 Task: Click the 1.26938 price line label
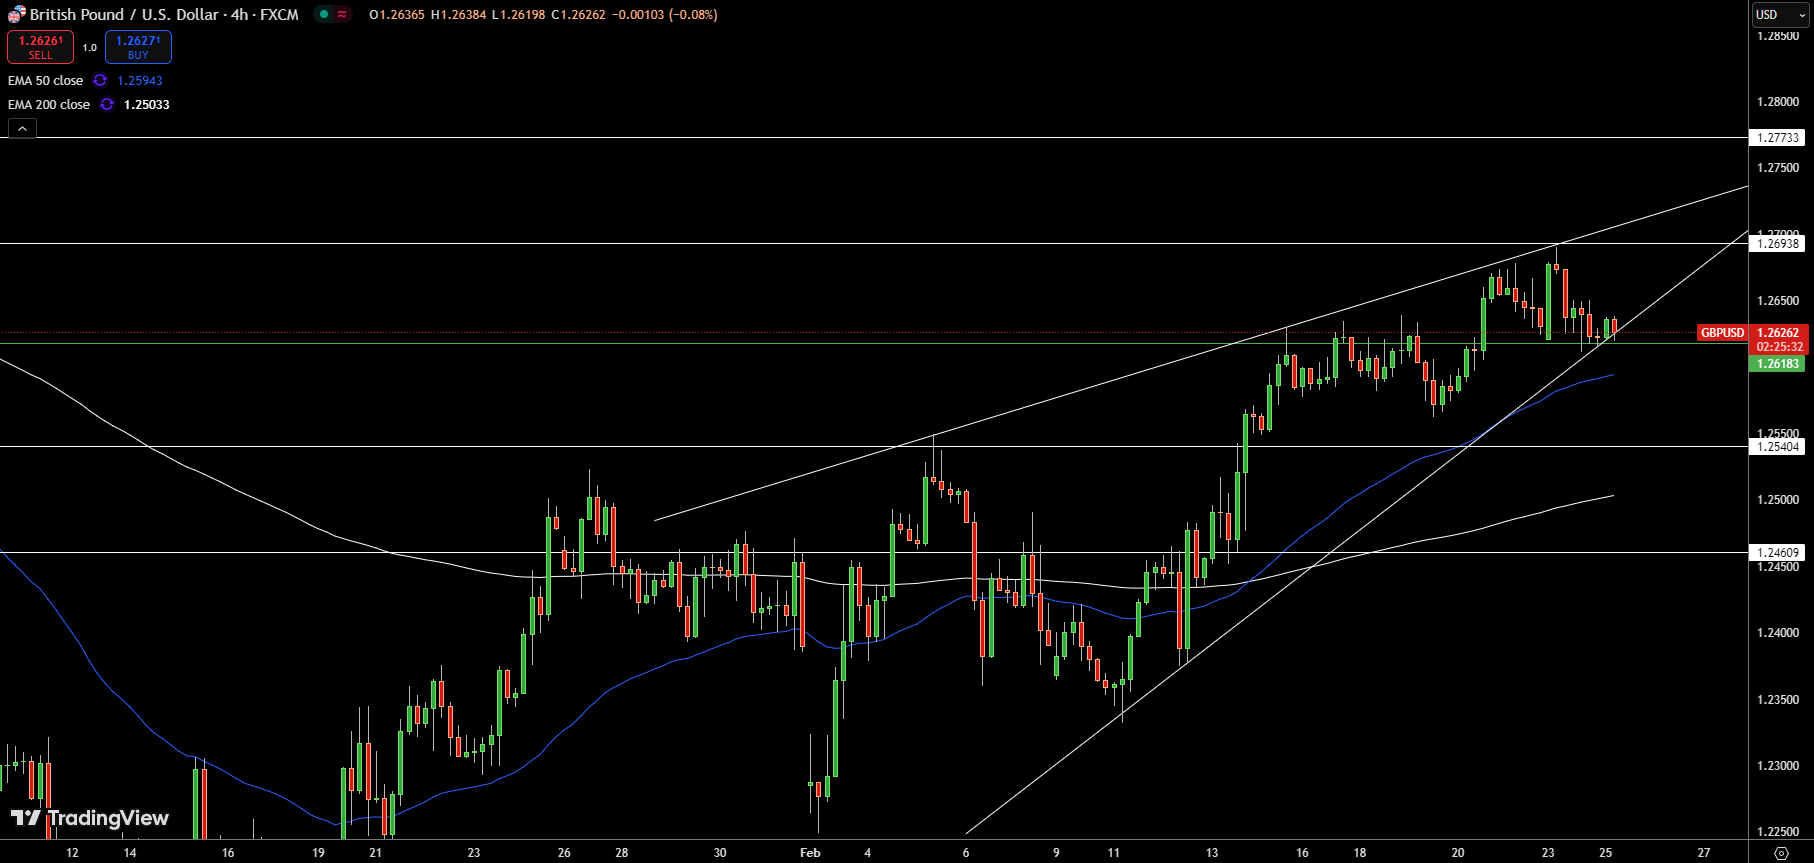[1778, 244]
